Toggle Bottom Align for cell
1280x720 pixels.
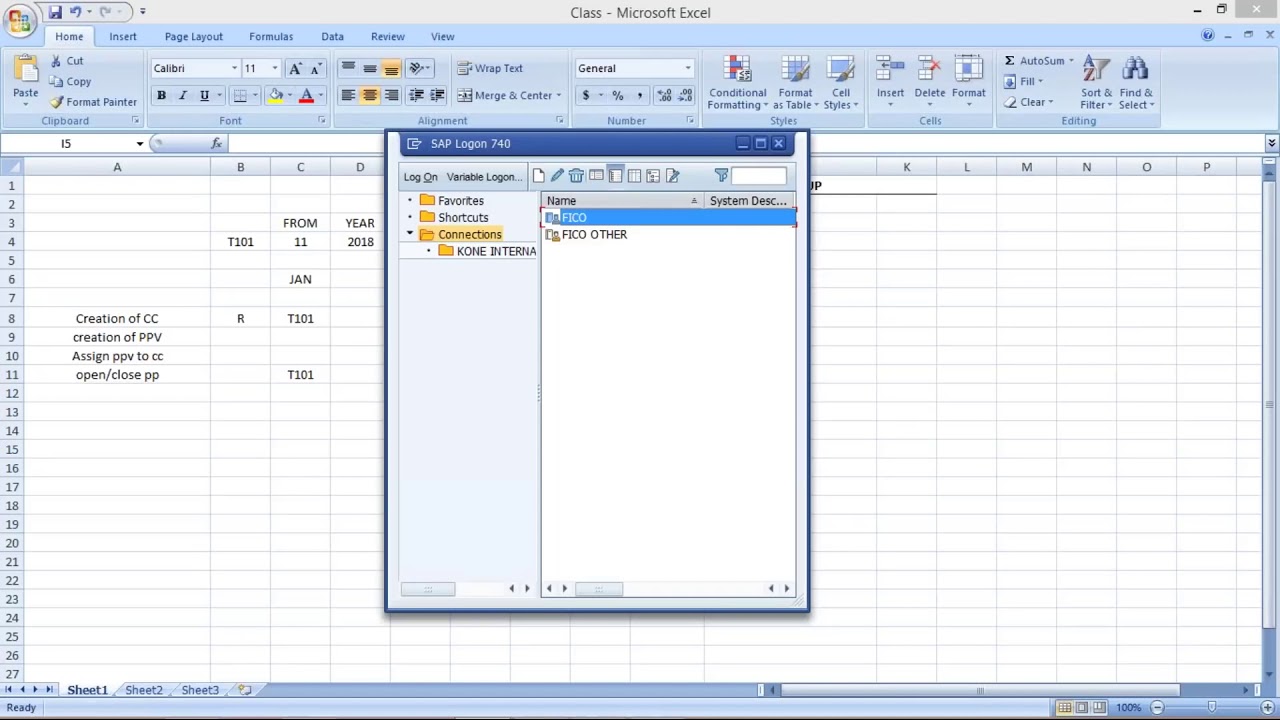click(x=392, y=68)
